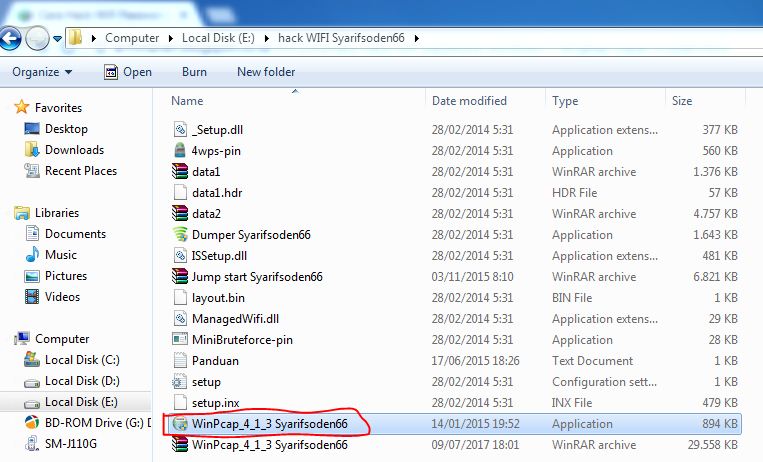Select the Computer node in sidebar
The width and height of the screenshot is (763, 462).
(x=62, y=338)
